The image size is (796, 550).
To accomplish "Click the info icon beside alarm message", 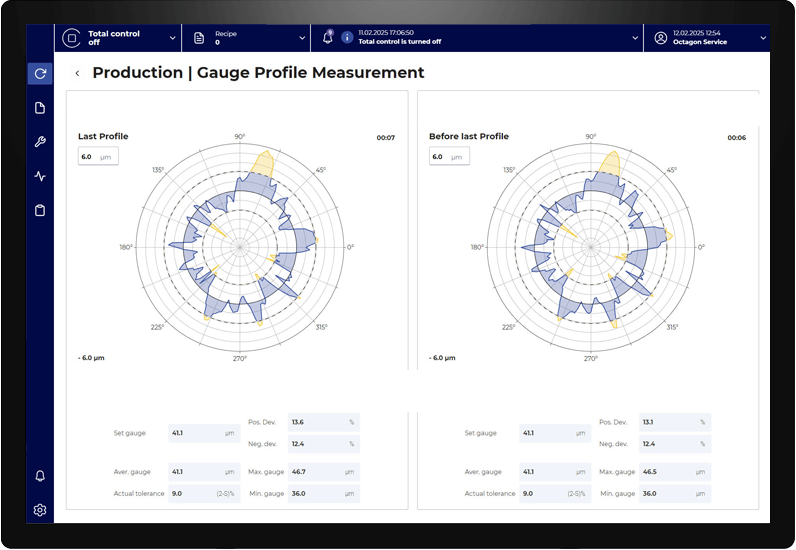I will tap(347, 38).
